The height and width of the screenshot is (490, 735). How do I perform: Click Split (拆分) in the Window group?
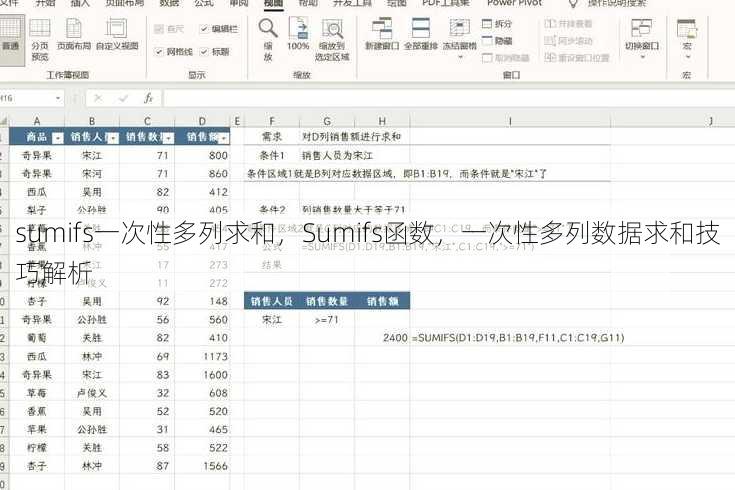(x=497, y=23)
